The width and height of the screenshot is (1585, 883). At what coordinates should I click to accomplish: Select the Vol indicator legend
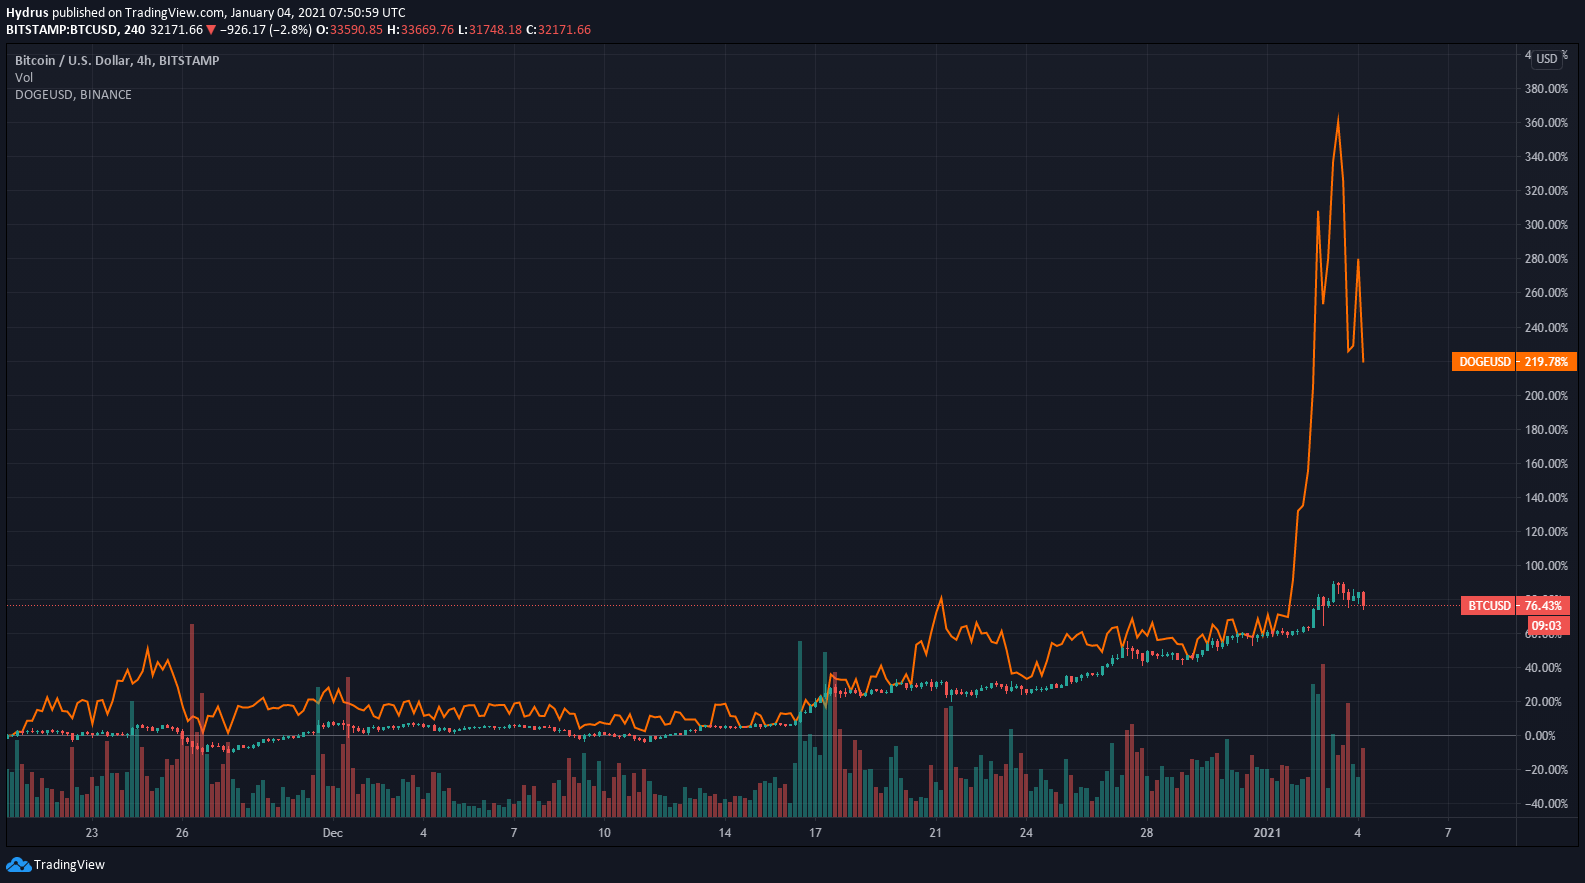click(24, 78)
